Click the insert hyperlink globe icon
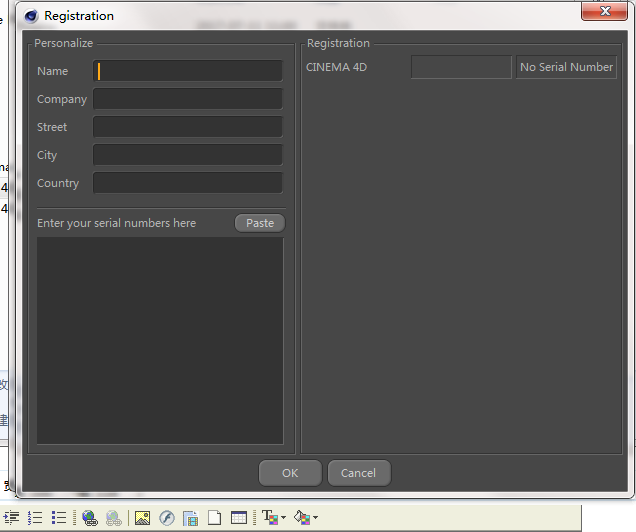 [90, 518]
